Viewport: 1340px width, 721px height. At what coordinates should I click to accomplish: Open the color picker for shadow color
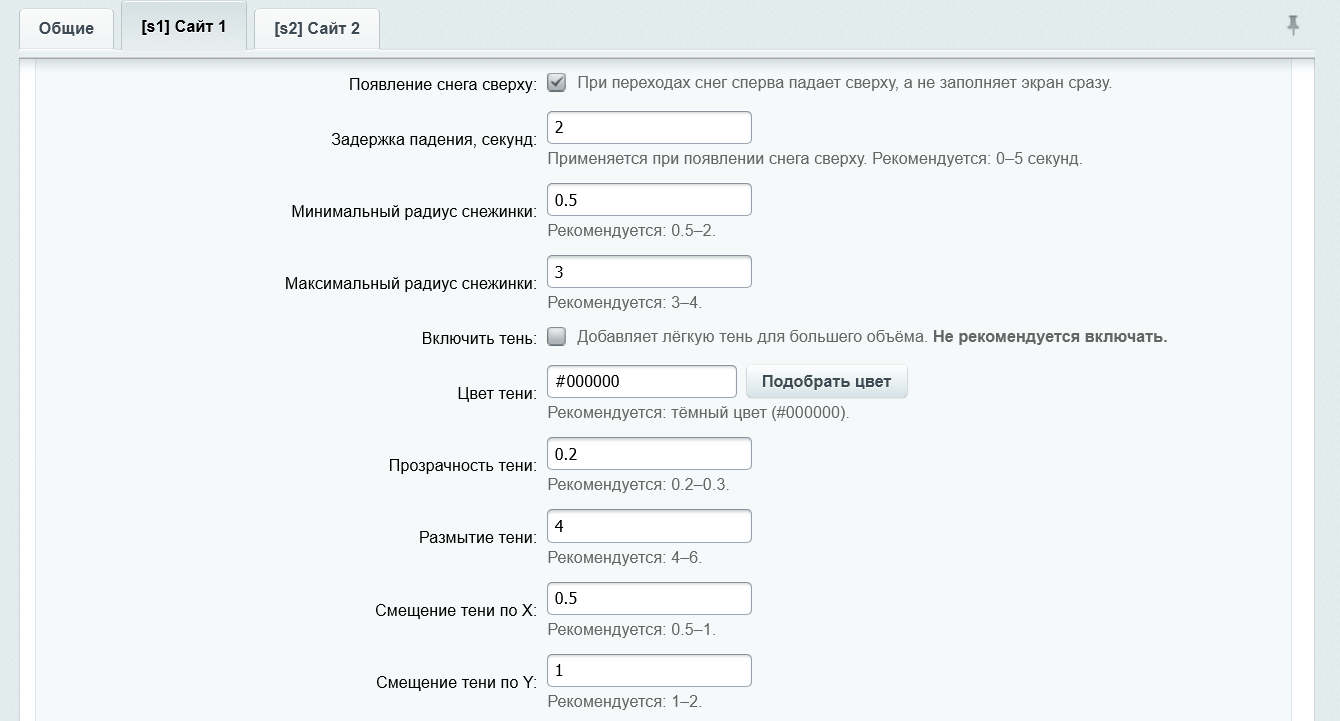coord(826,381)
